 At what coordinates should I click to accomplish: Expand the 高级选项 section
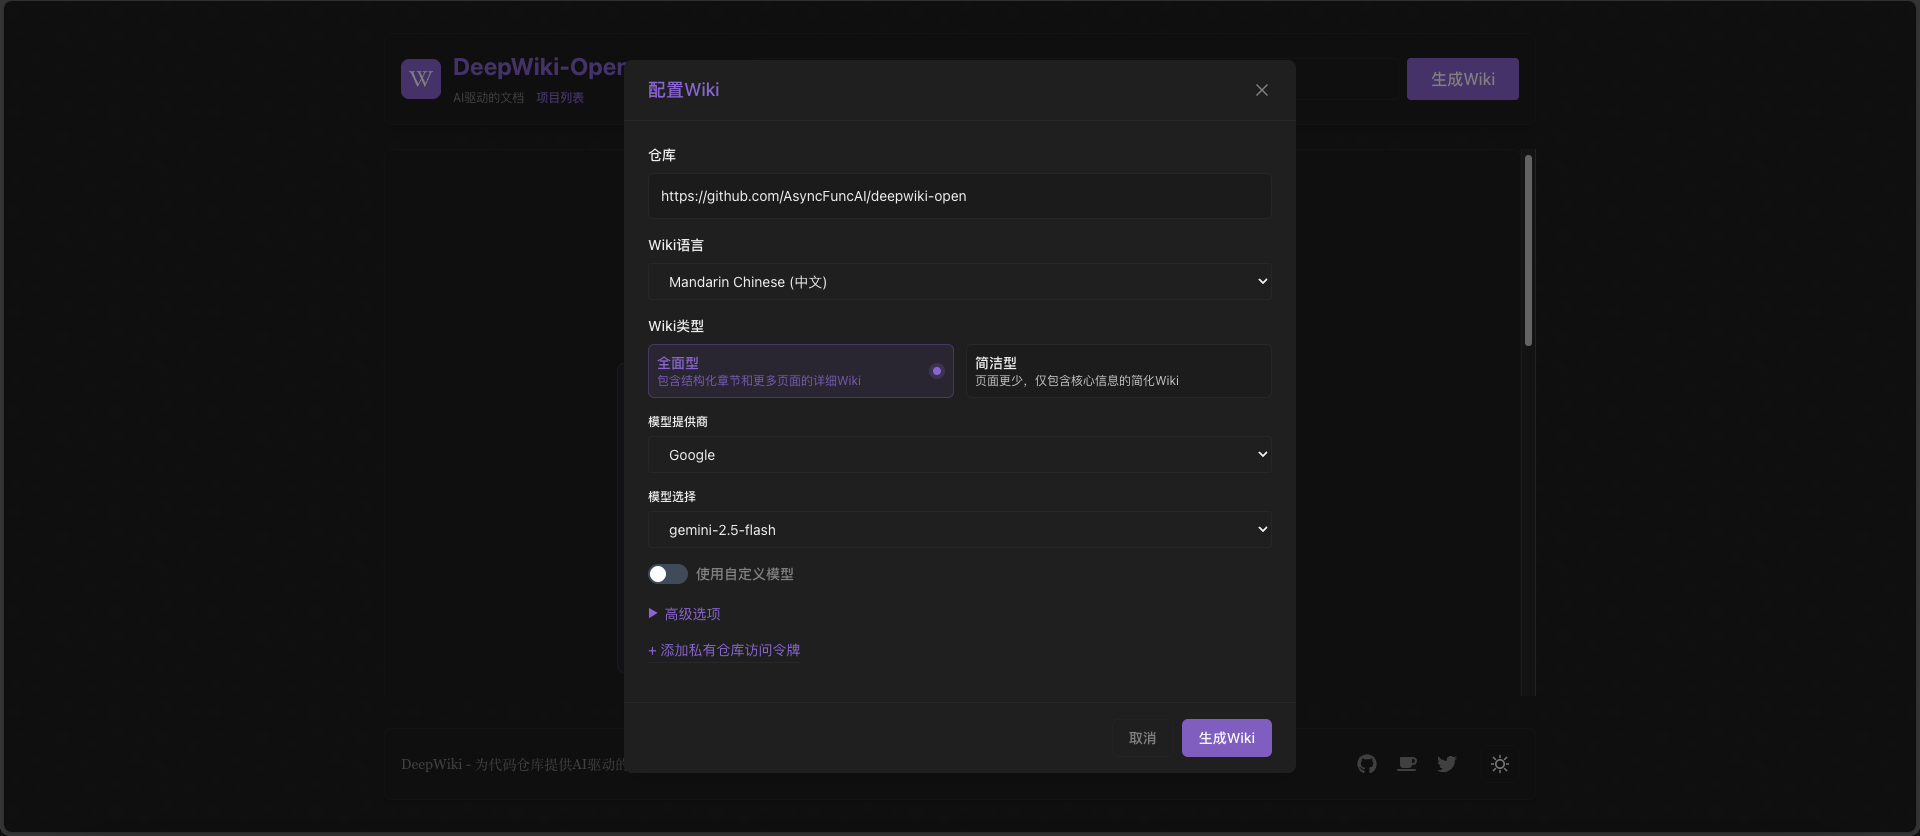[x=685, y=614]
